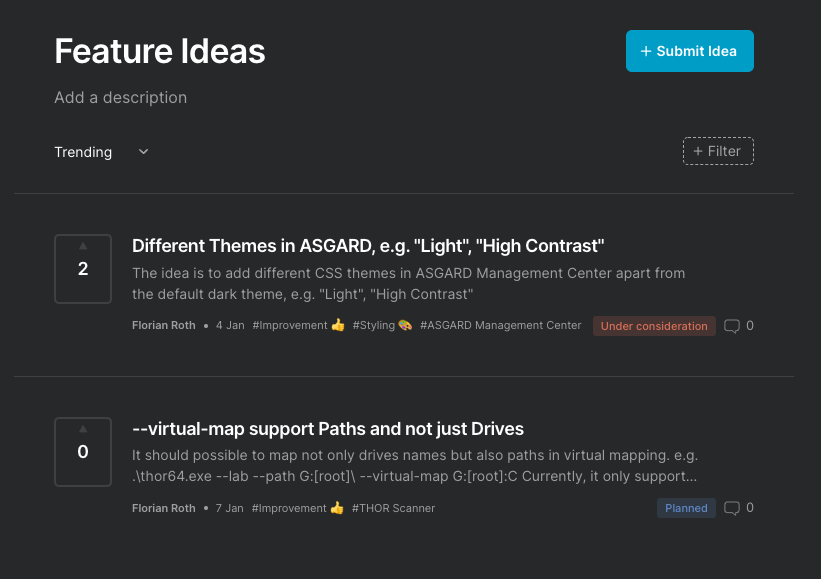The height and width of the screenshot is (579, 821).
Task: Open the --virtual-map support Paths idea title
Action: pyautogui.click(x=328, y=429)
